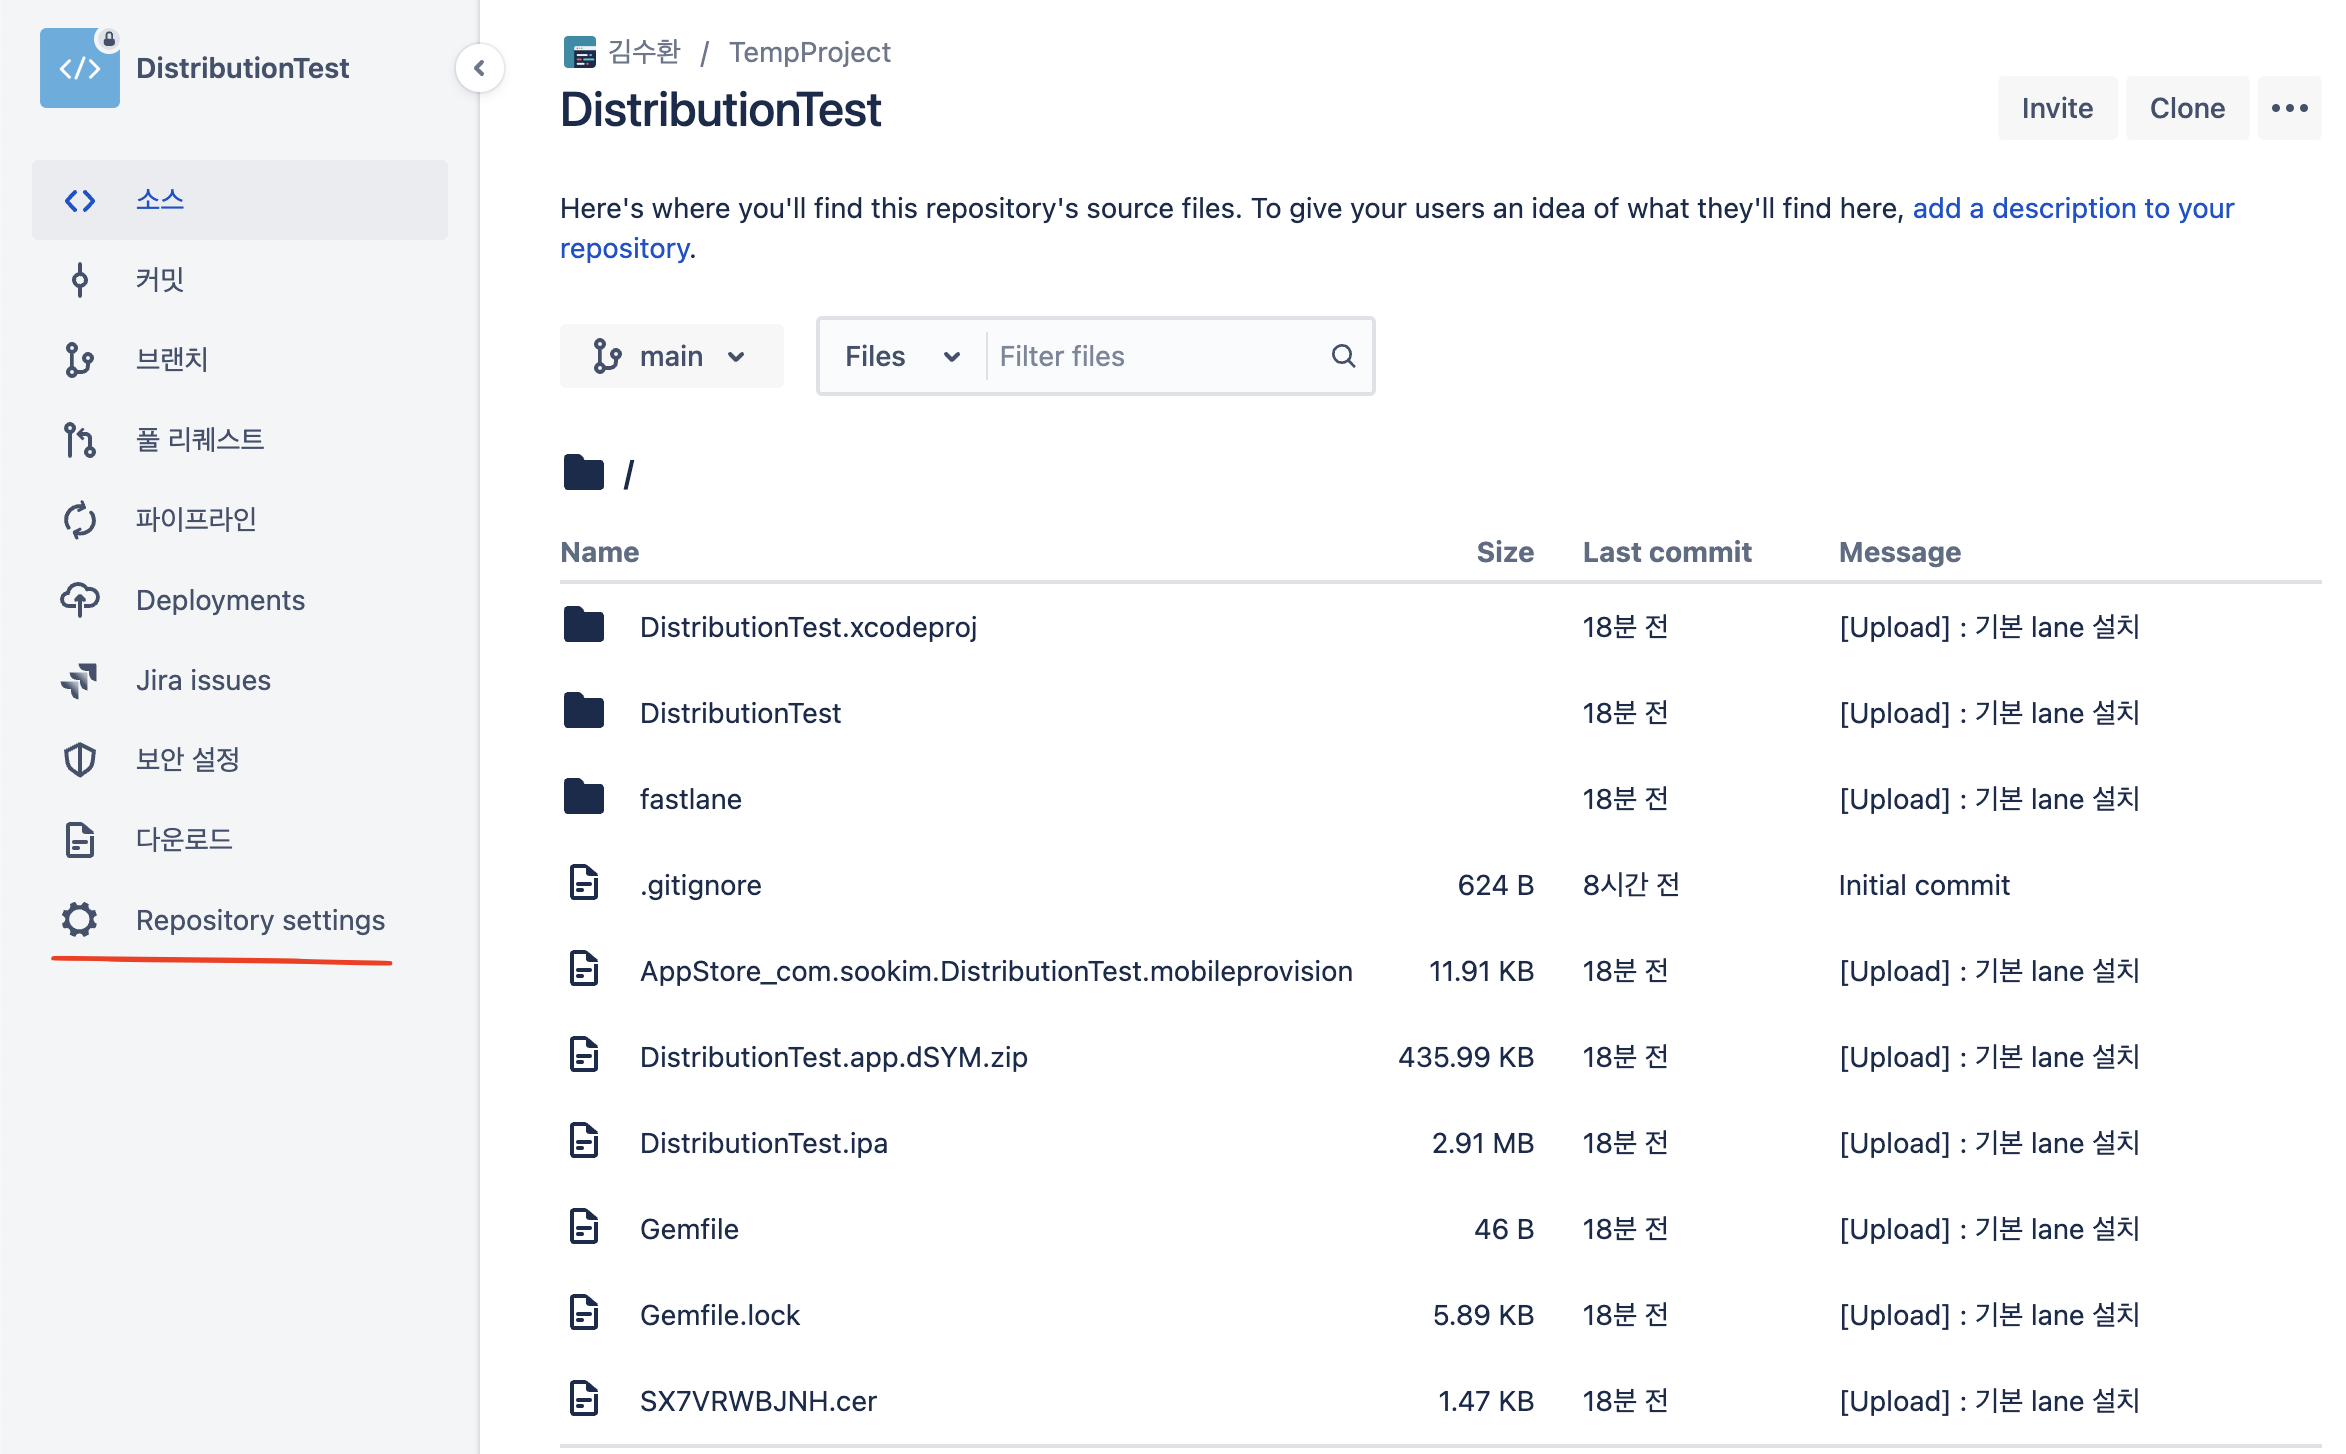Click the branches icon in the sidebar
The image size is (2346, 1454).
click(x=80, y=360)
